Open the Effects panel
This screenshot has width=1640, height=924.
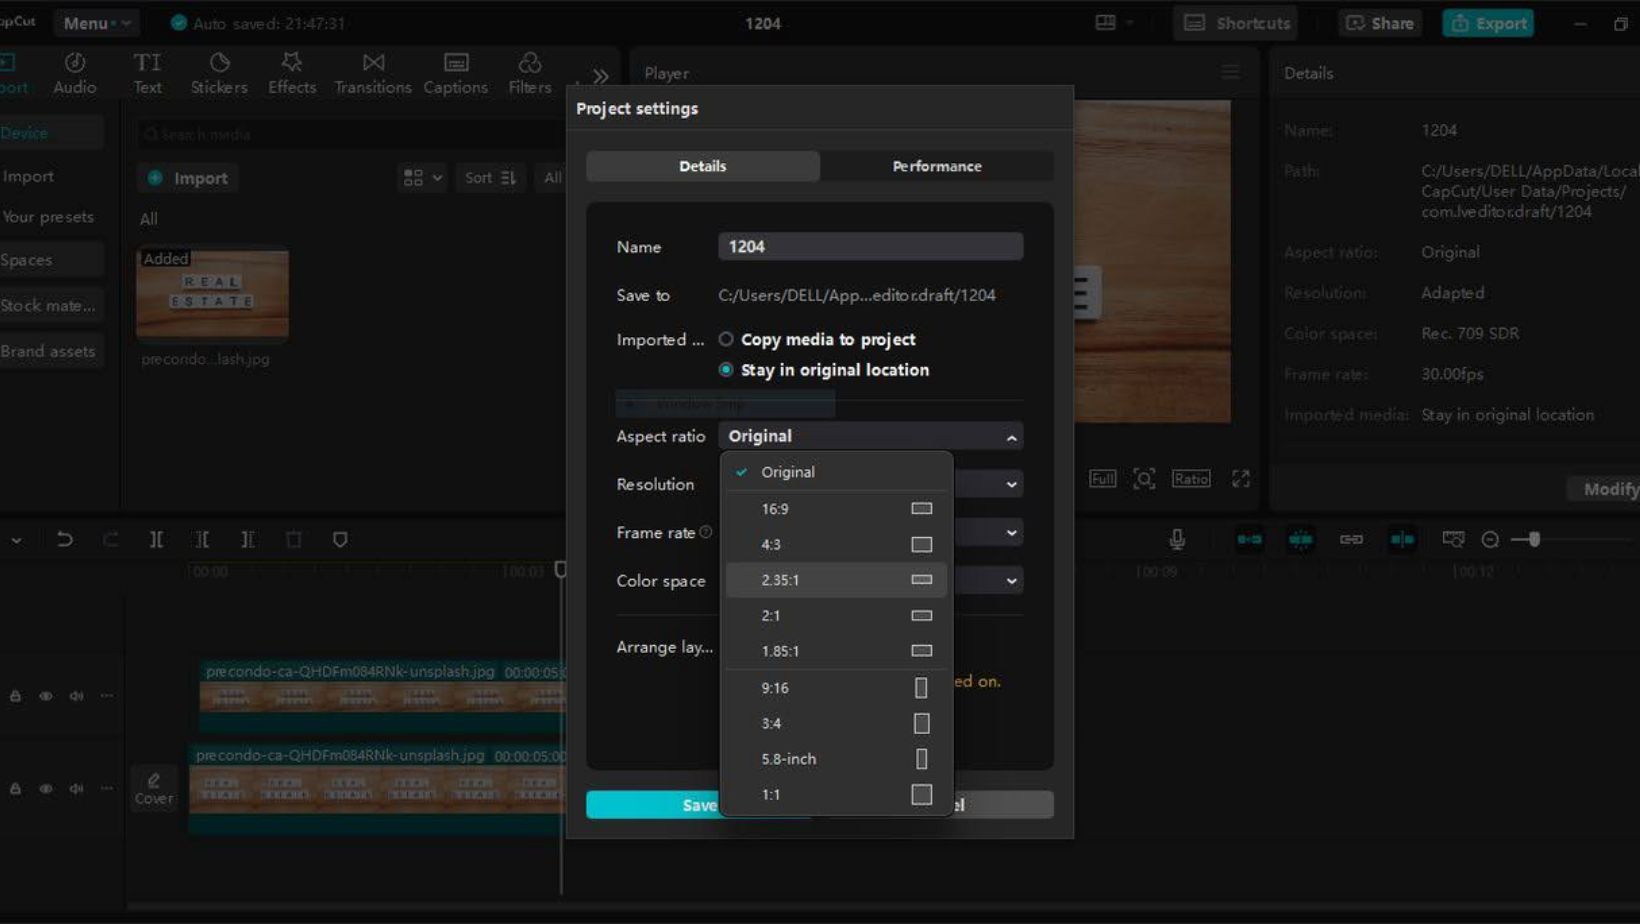click(292, 73)
